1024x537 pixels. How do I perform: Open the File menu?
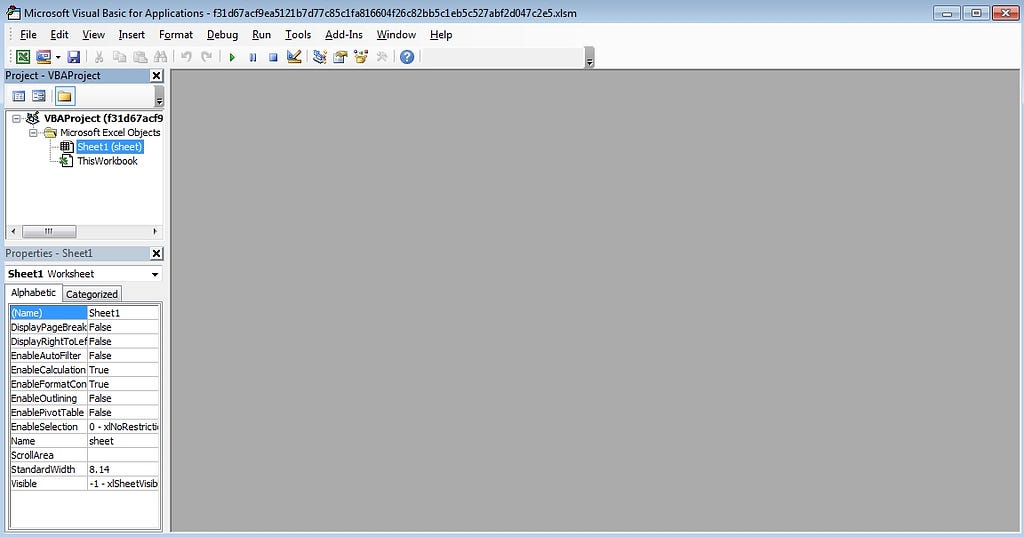click(28, 35)
